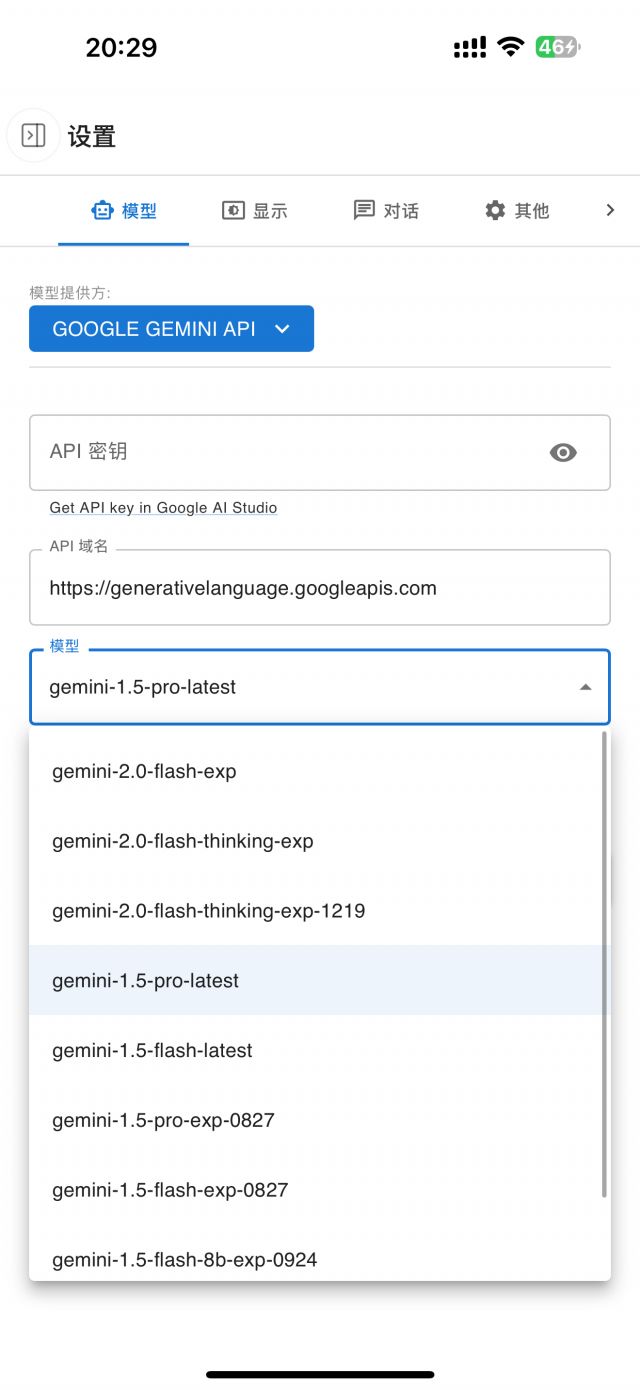Select gemini-1.5-pro-exp-0827 option
Screen dimensions: 640x1390
point(163,1120)
